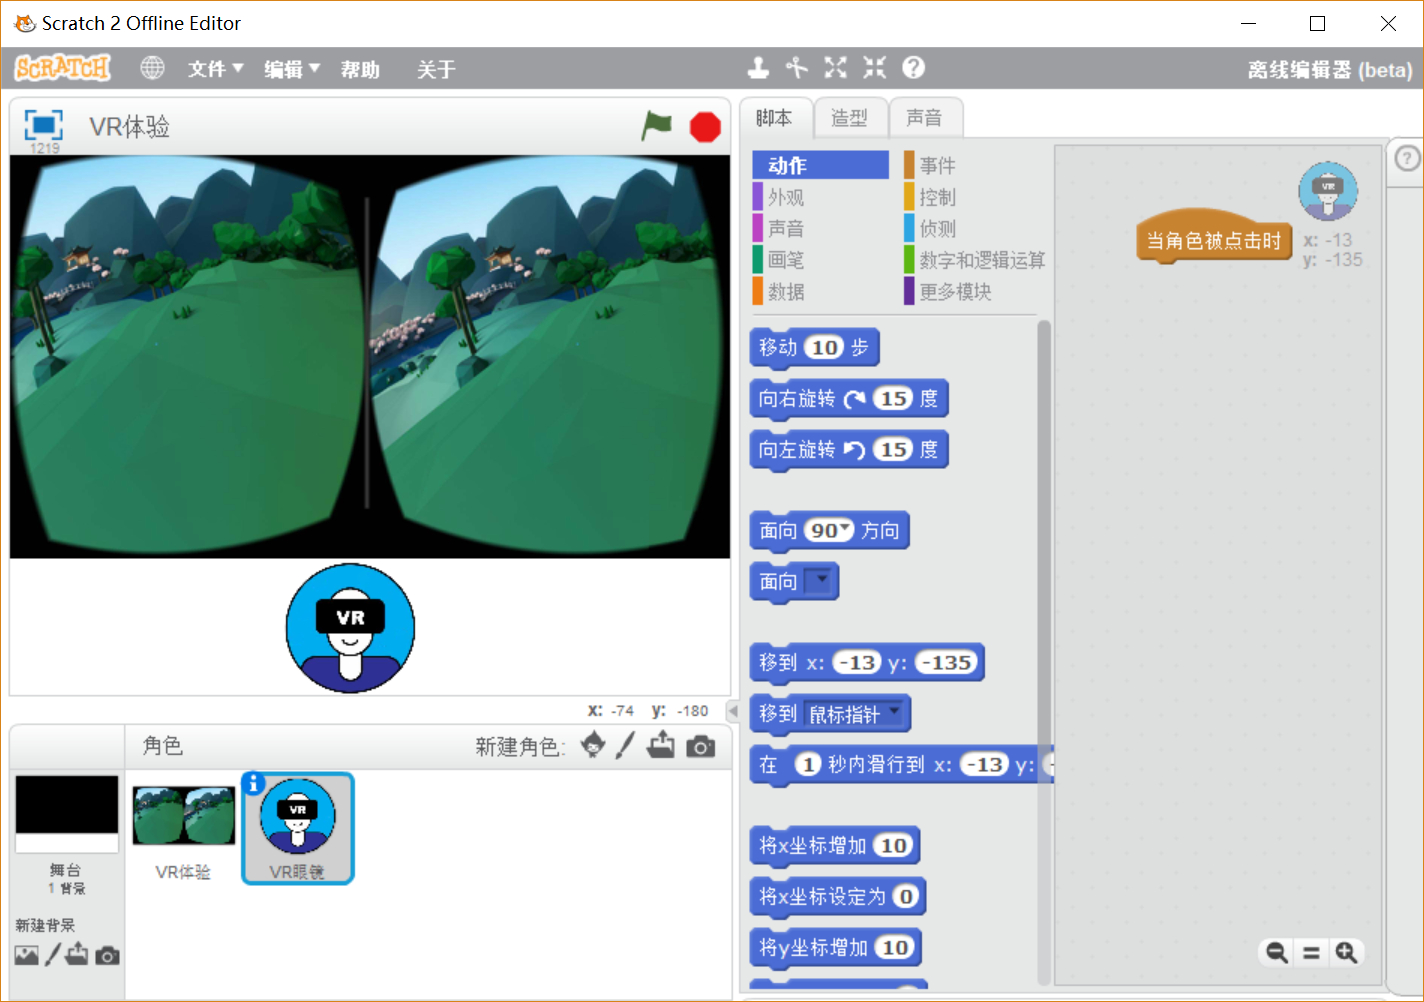1424x1002 pixels.
Task: Open the 文件 menu
Action: [215, 69]
